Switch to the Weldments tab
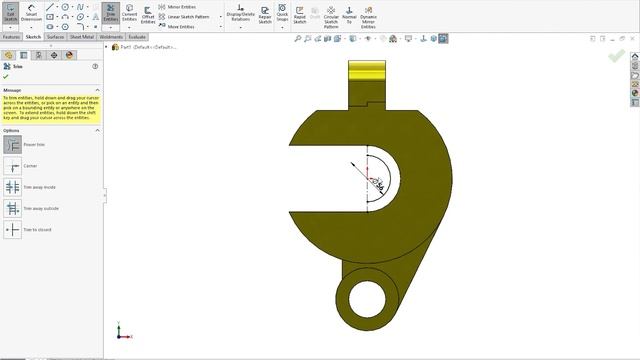This screenshot has width=640, height=360. tap(111, 37)
